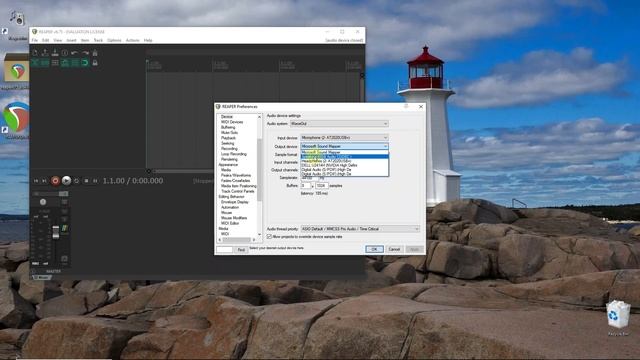The width and height of the screenshot is (640, 360).
Task: Click Apply in REAPER Preferences
Action: pos(414,249)
